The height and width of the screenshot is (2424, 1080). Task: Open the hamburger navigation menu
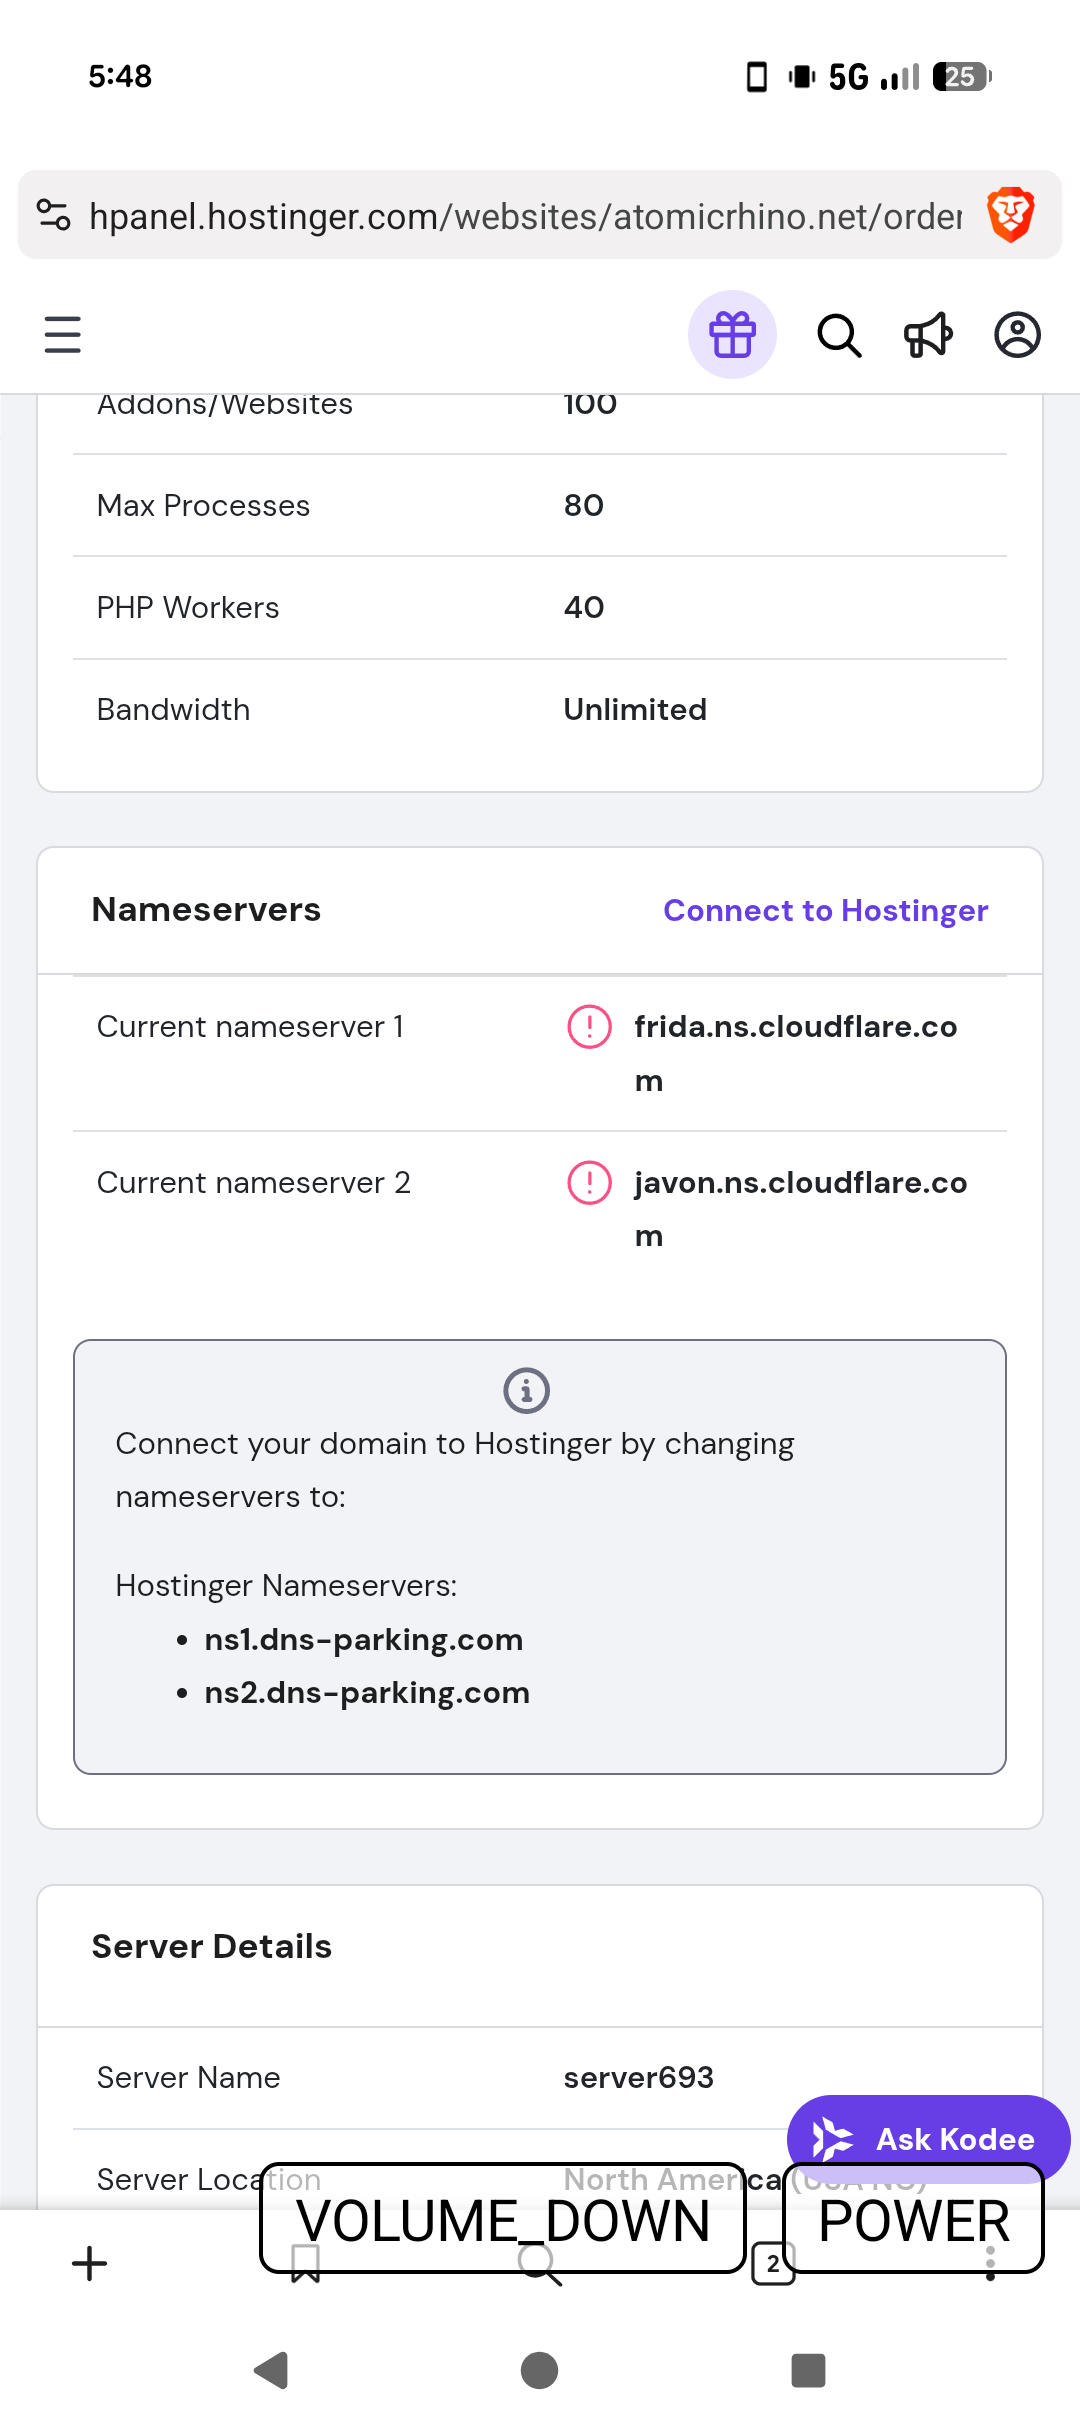click(x=62, y=335)
